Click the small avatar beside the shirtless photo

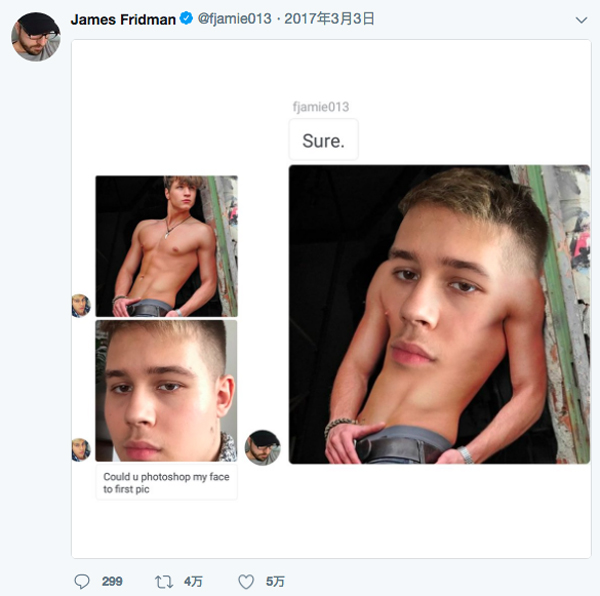click(81, 305)
